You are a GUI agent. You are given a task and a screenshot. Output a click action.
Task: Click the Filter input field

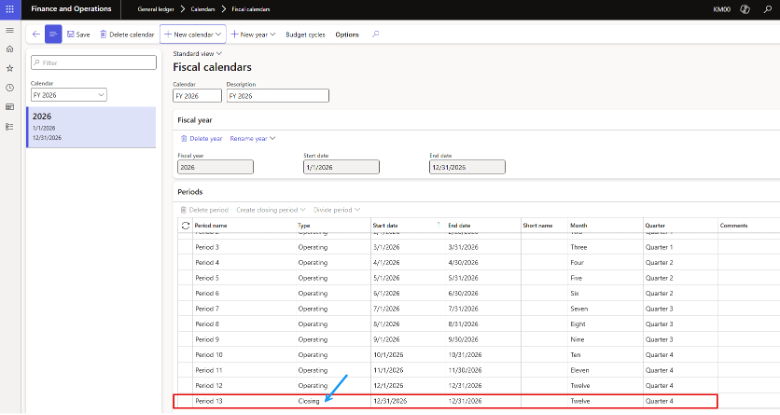pos(94,63)
